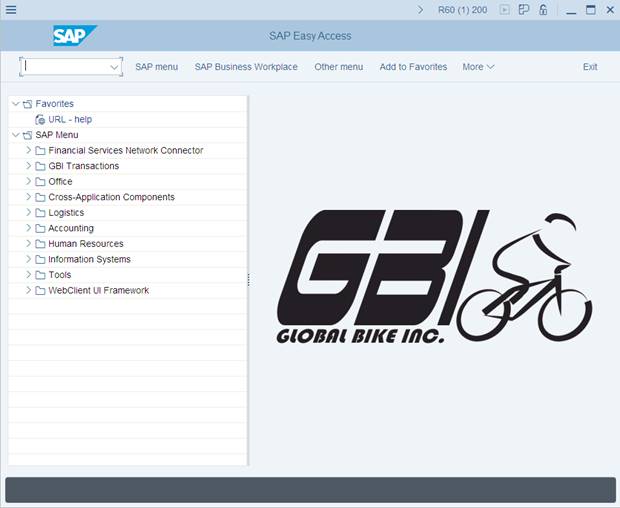
Task: Collapse the SAP Menu node
Action: pyautogui.click(x=15, y=135)
